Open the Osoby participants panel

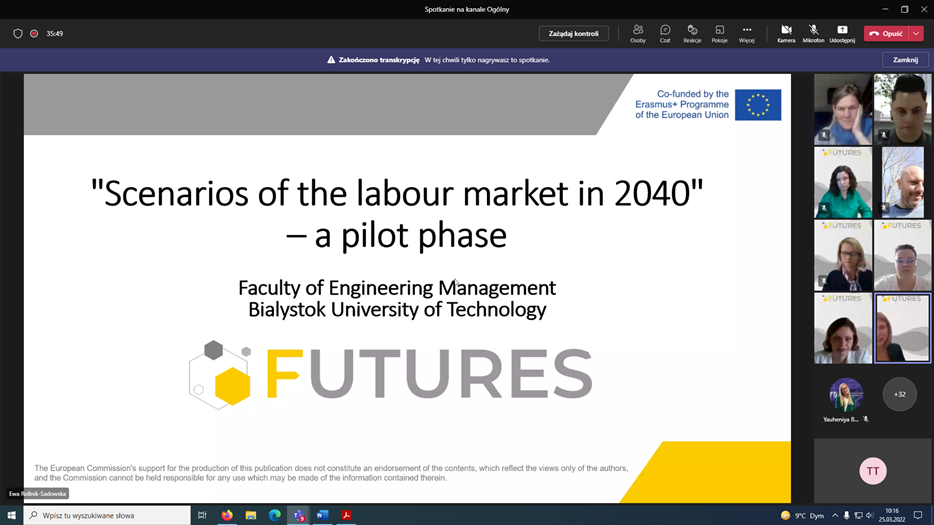(x=638, y=33)
